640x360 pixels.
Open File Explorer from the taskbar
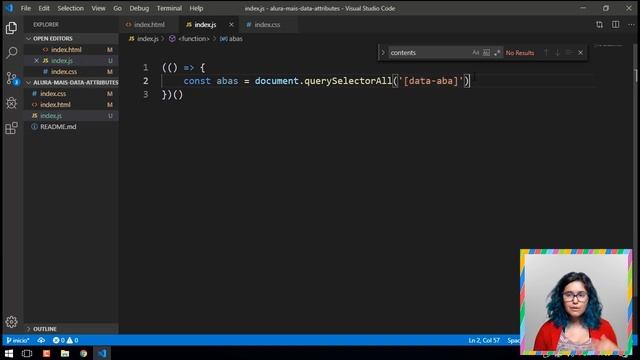coord(65,353)
